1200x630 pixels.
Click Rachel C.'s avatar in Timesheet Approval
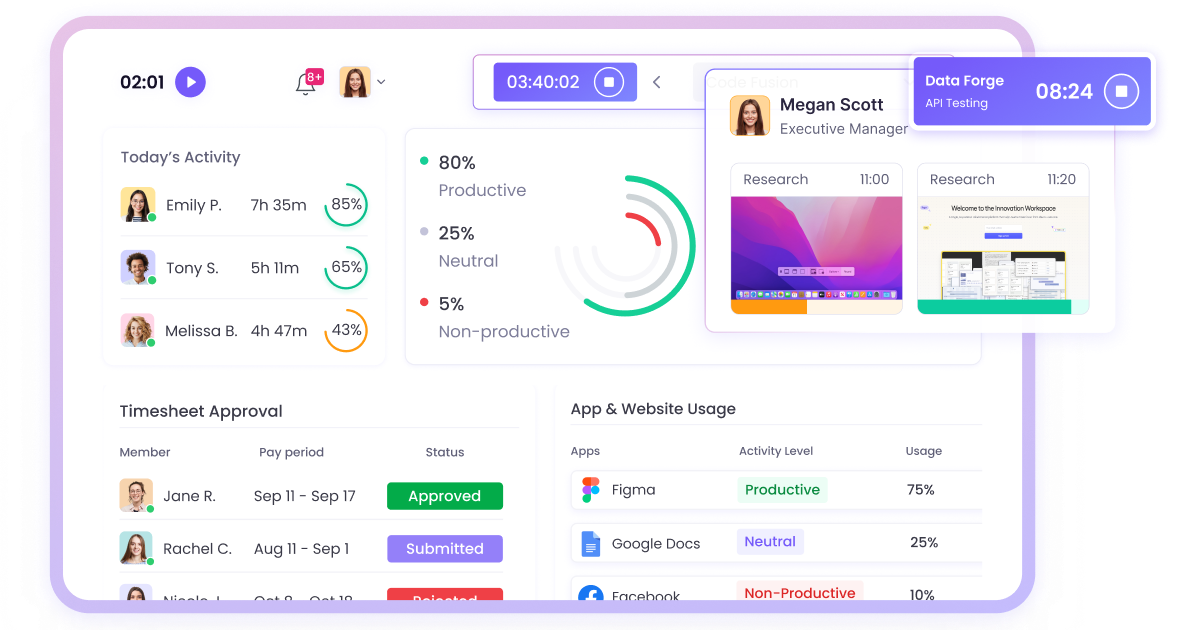click(136, 548)
